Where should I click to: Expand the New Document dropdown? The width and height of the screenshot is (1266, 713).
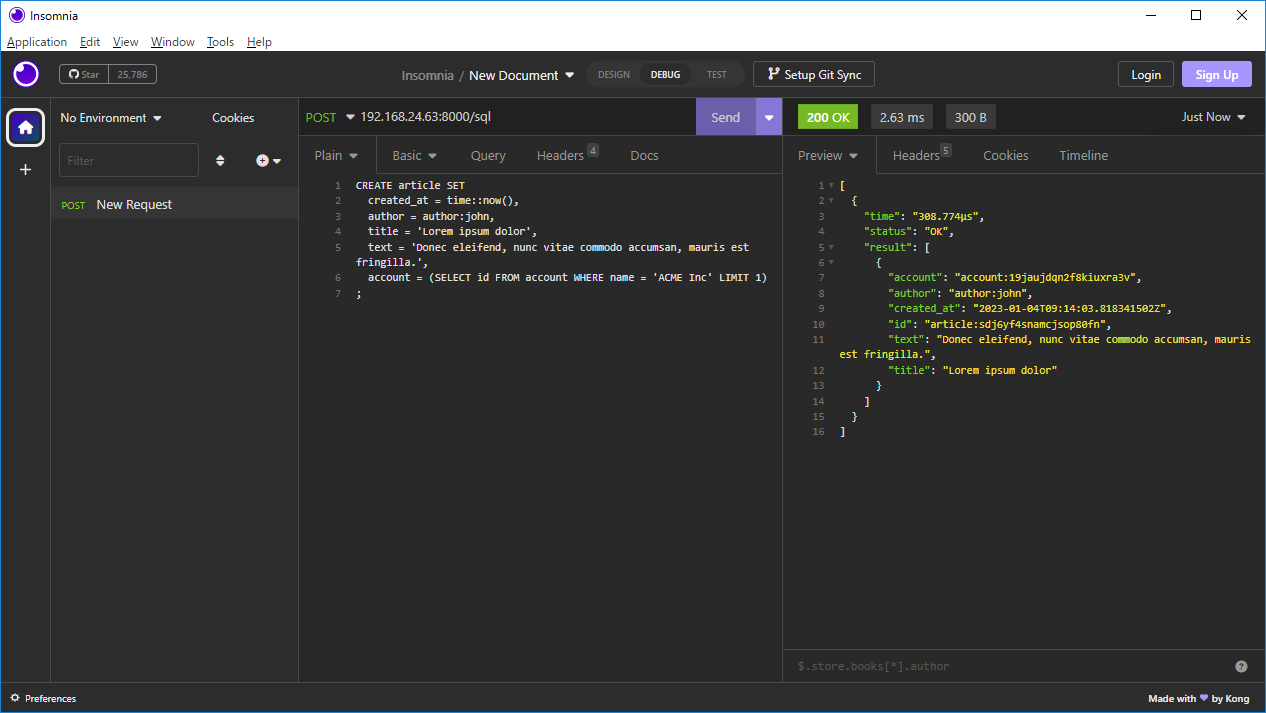point(522,75)
